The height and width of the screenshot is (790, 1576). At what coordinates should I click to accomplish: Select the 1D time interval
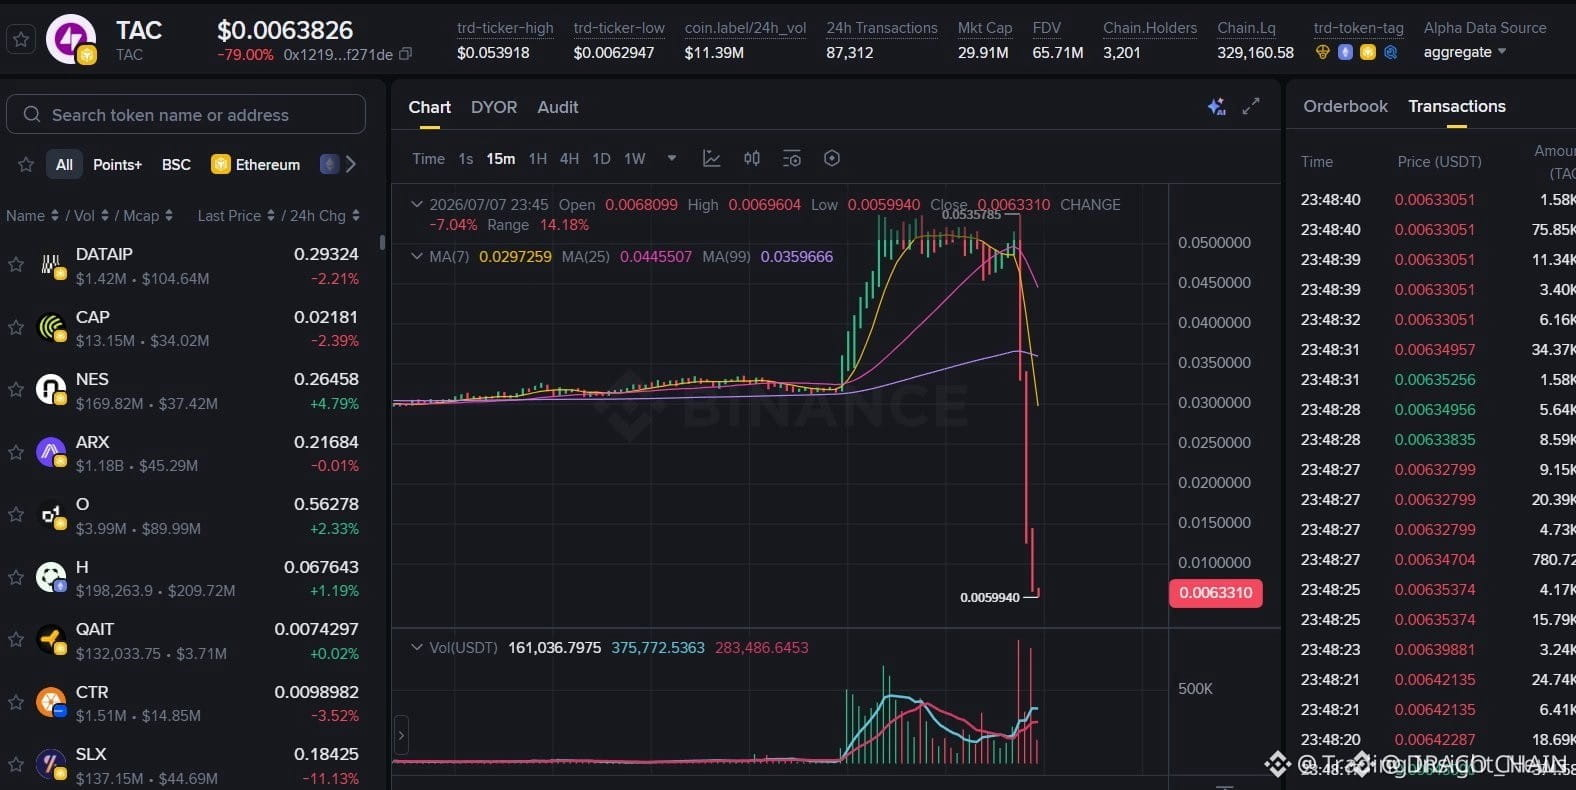(601, 158)
